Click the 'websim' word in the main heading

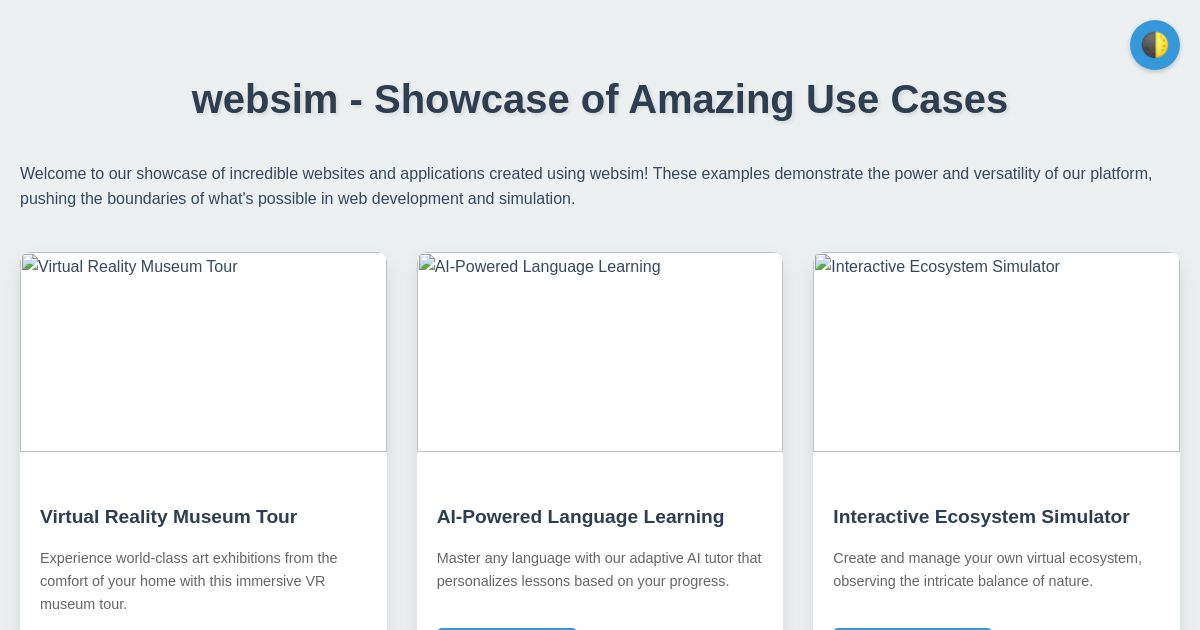pos(264,99)
